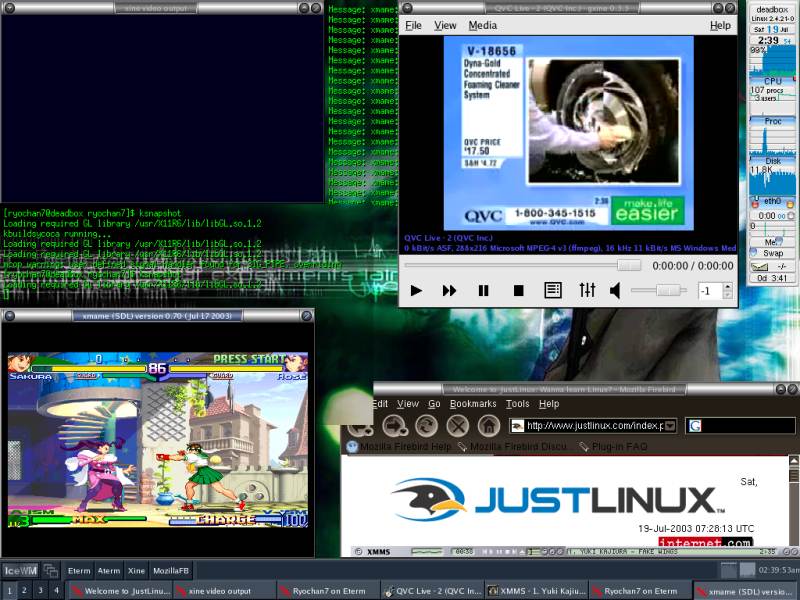Activate the xmame (SDL) taskbar entry
800x600 pixels.
point(745,591)
